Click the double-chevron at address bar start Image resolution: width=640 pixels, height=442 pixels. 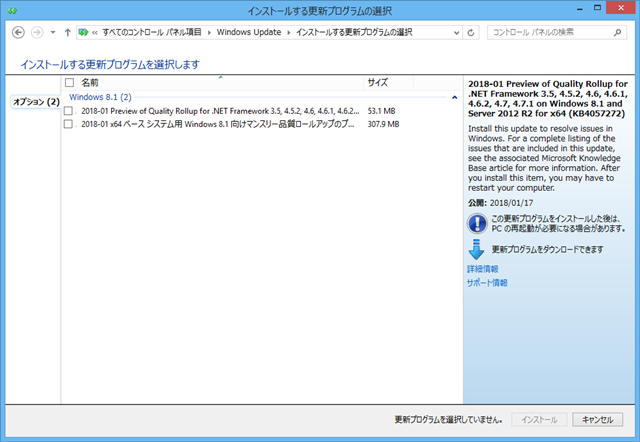[95, 33]
